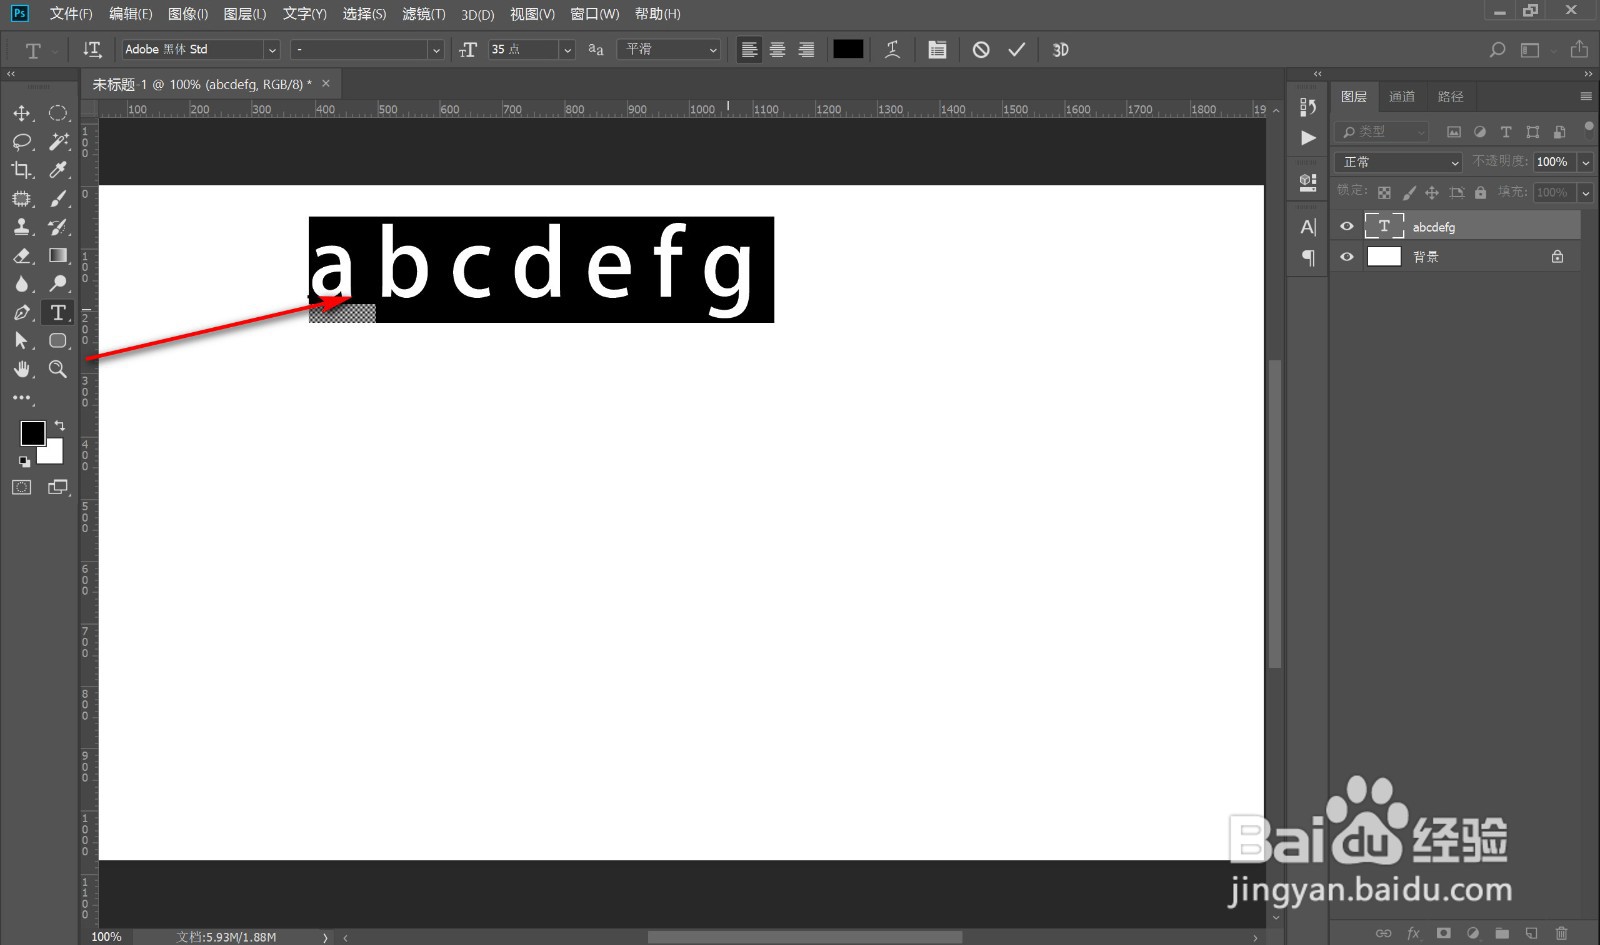Open the Character panel icon
1600x945 pixels.
pyautogui.click(x=1308, y=227)
